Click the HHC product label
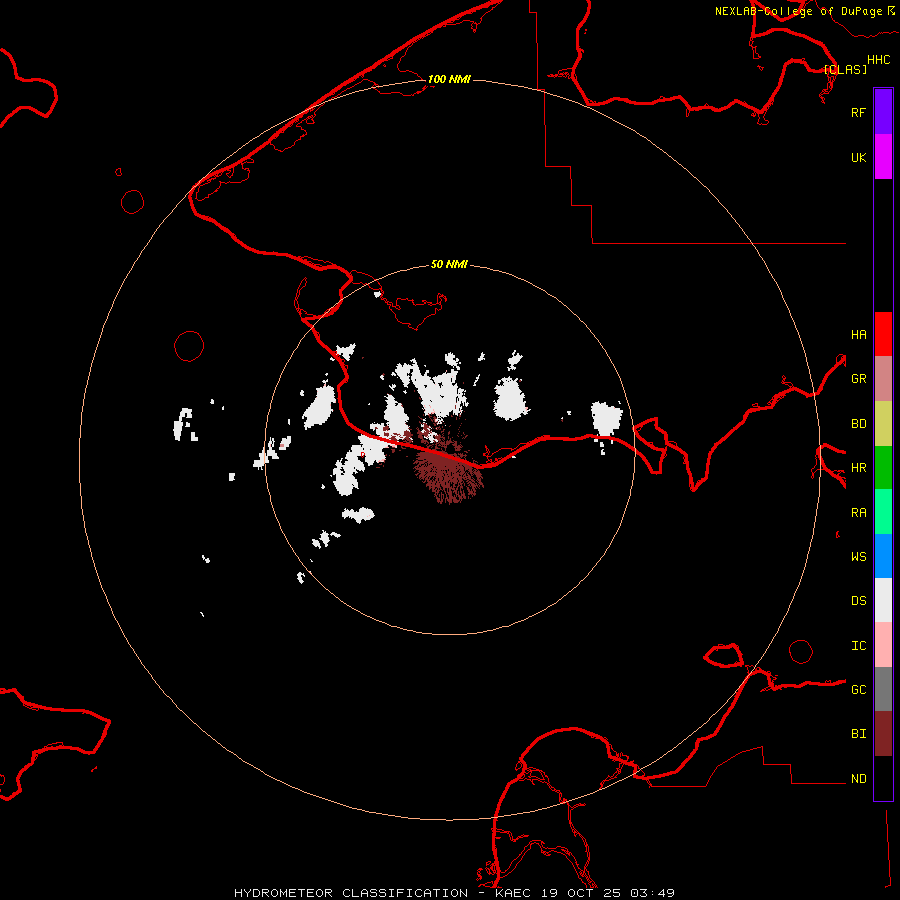Viewport: 900px width, 900px height. [878, 60]
